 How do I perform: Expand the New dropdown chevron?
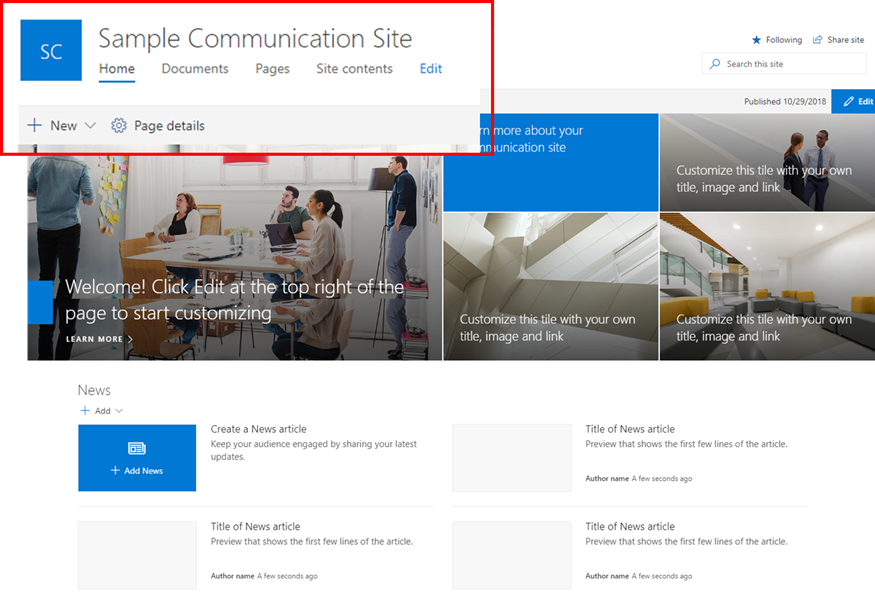[x=91, y=126]
